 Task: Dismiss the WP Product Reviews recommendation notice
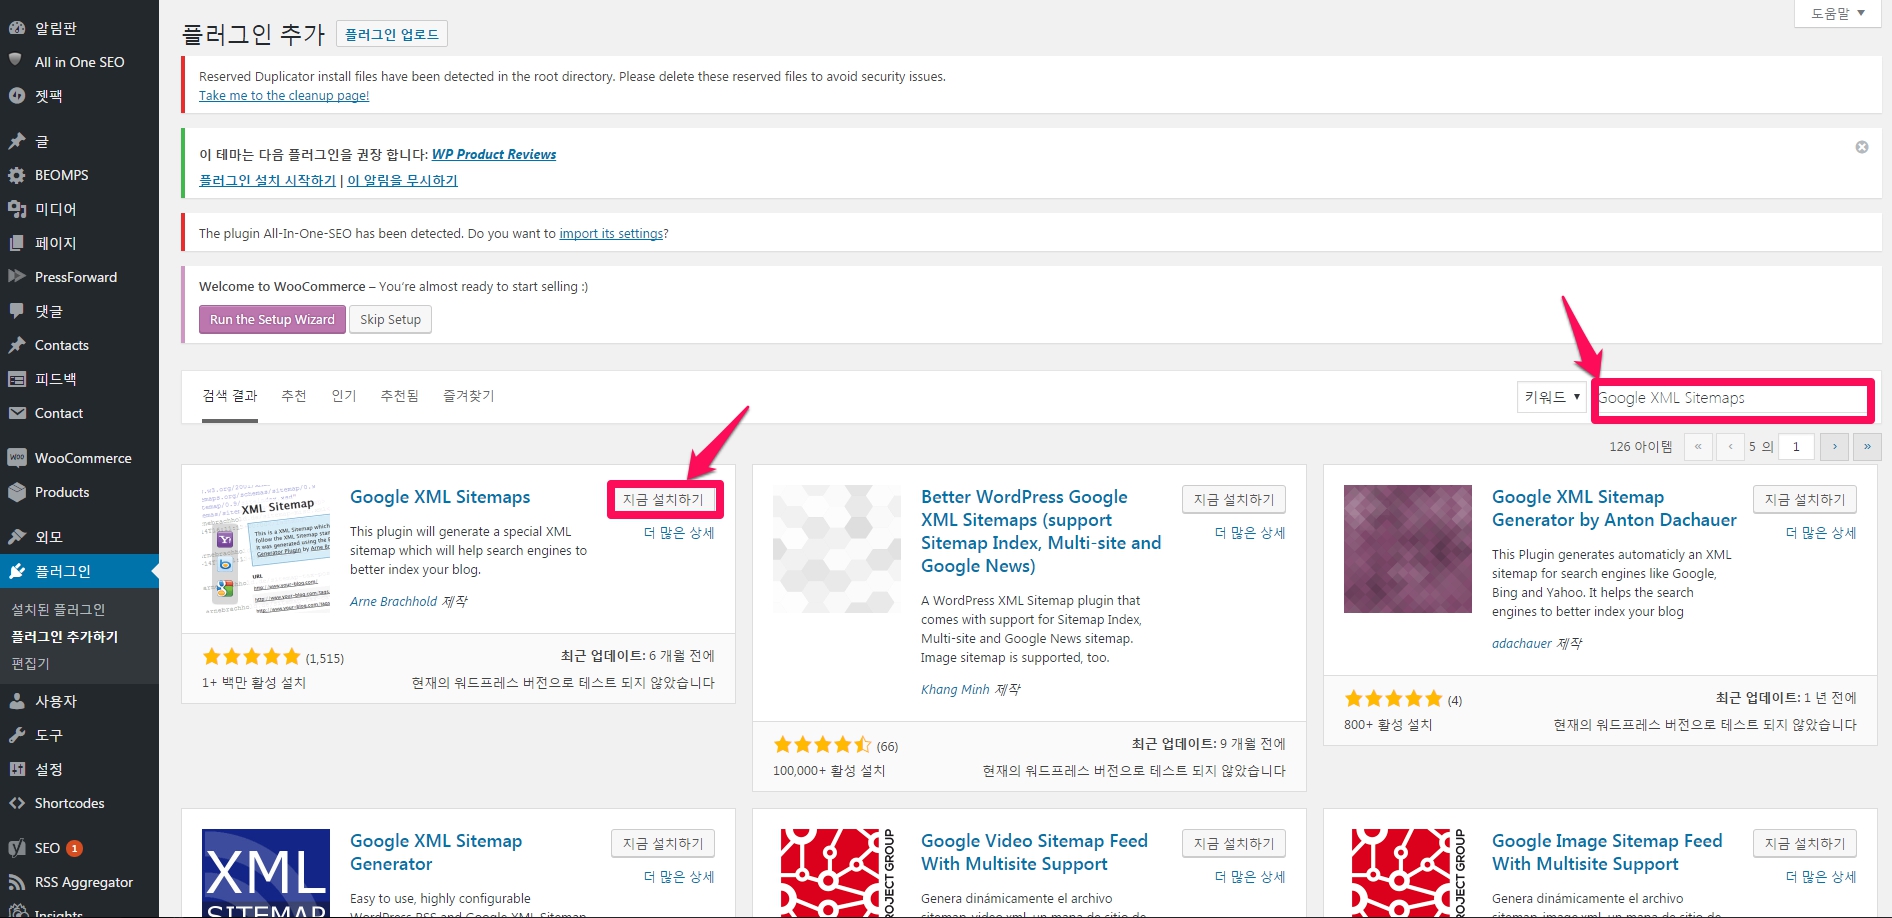click(x=1862, y=147)
